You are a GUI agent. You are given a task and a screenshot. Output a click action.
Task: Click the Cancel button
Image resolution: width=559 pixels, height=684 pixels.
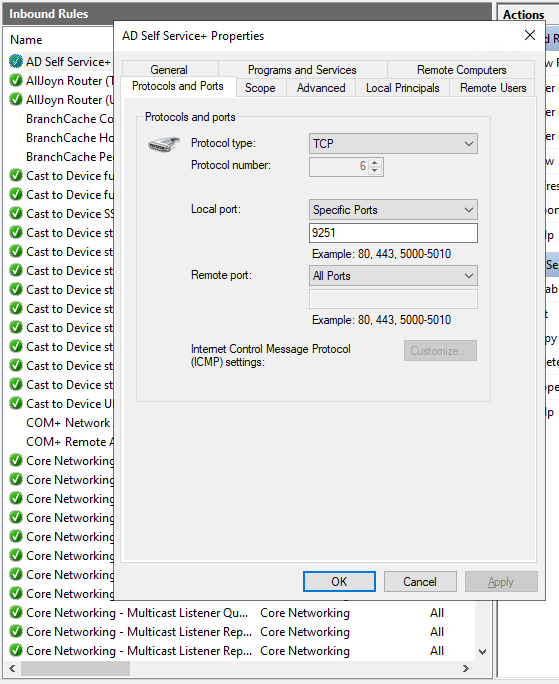click(x=420, y=581)
